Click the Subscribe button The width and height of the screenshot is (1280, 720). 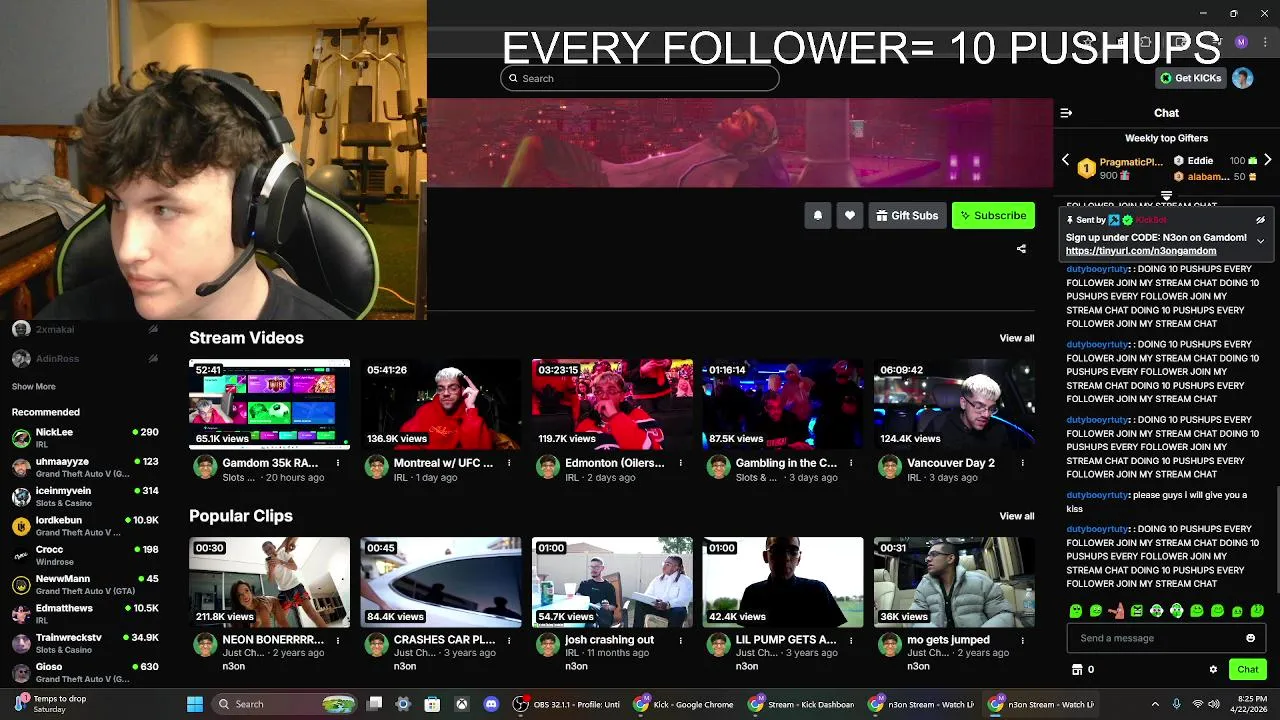(993, 215)
